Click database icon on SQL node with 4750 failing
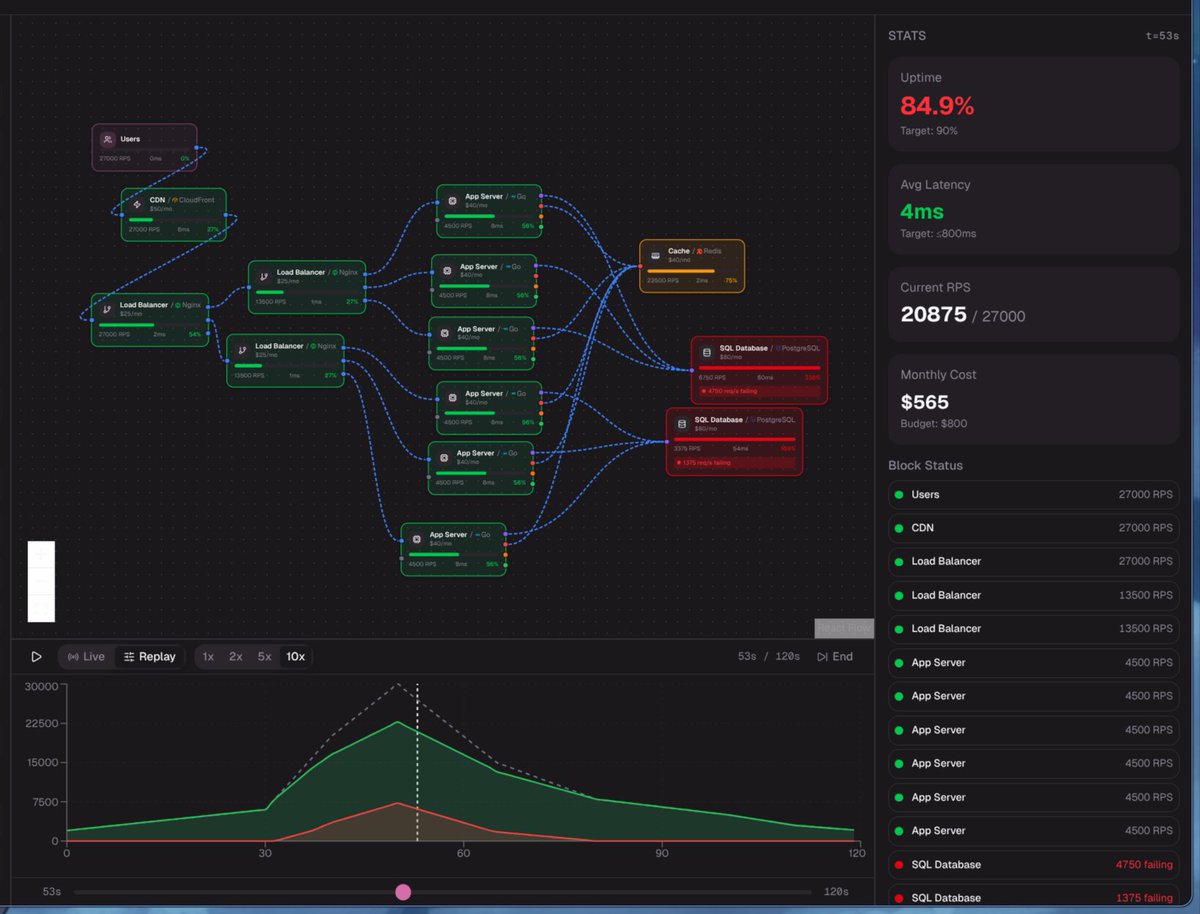The height and width of the screenshot is (914, 1200). (x=707, y=352)
